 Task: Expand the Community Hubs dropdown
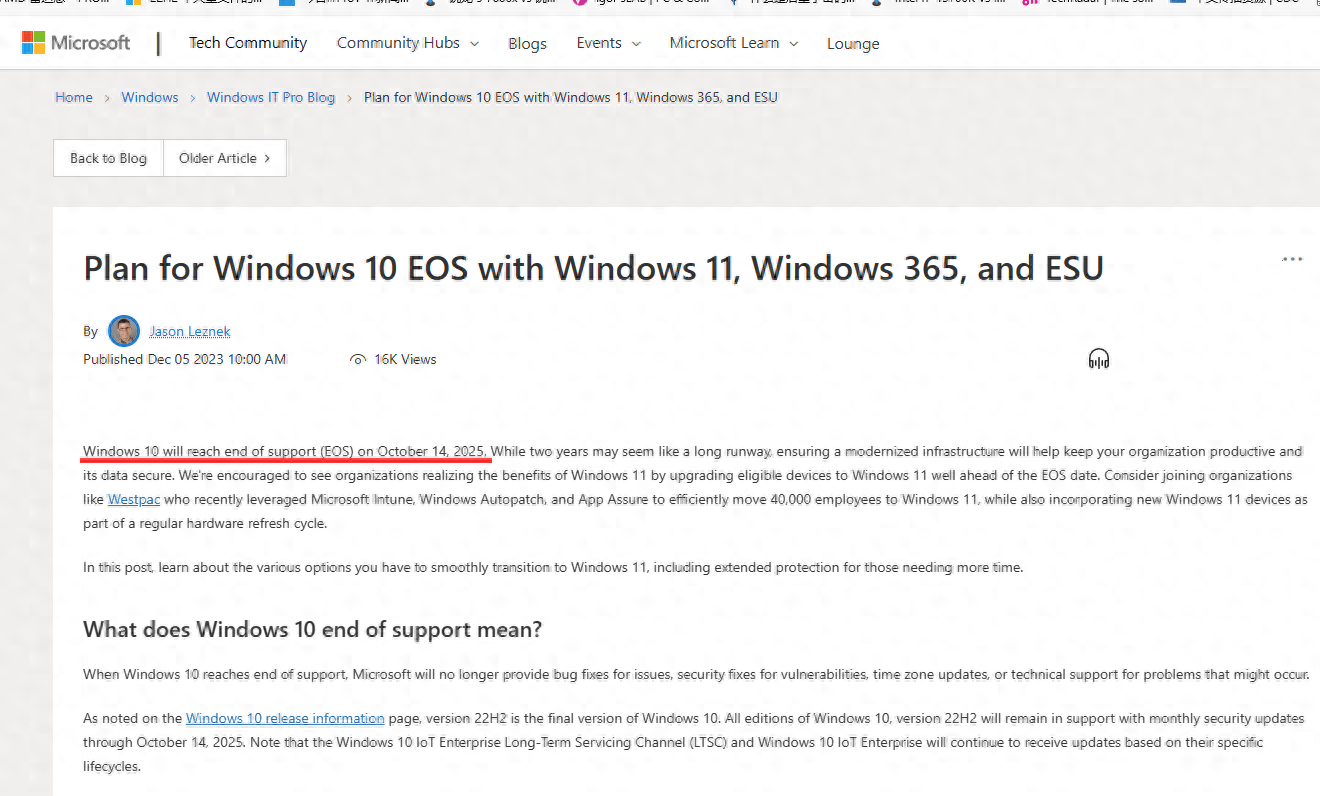pos(408,43)
